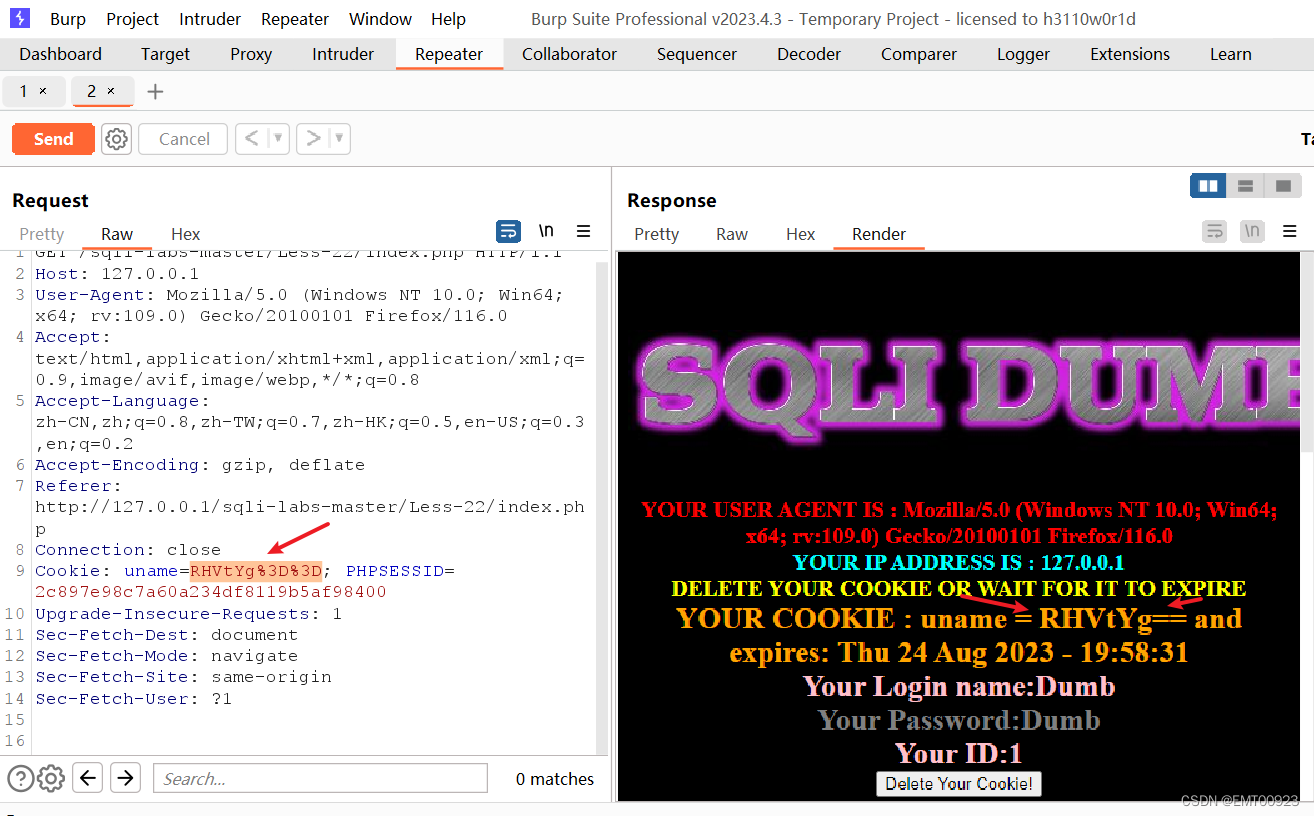
Task: Go to next search match arrow
Action: click(x=125, y=778)
